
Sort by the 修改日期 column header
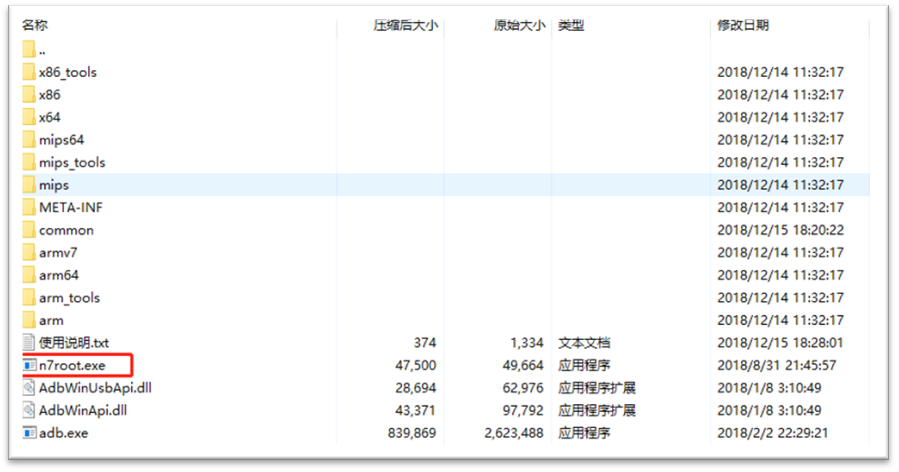pos(743,25)
